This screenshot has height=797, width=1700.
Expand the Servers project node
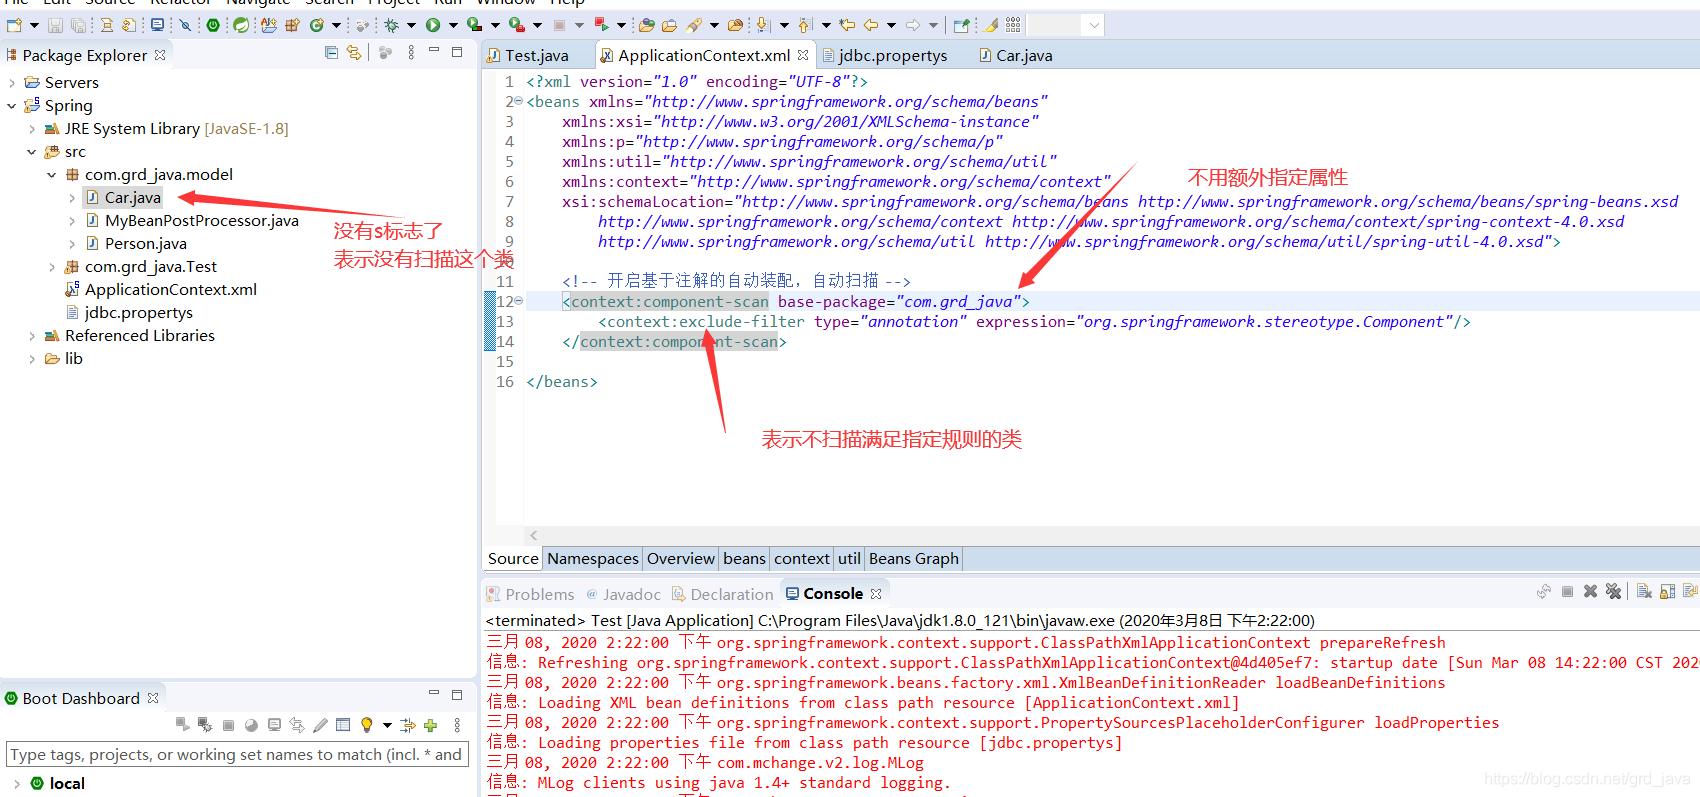12,83
